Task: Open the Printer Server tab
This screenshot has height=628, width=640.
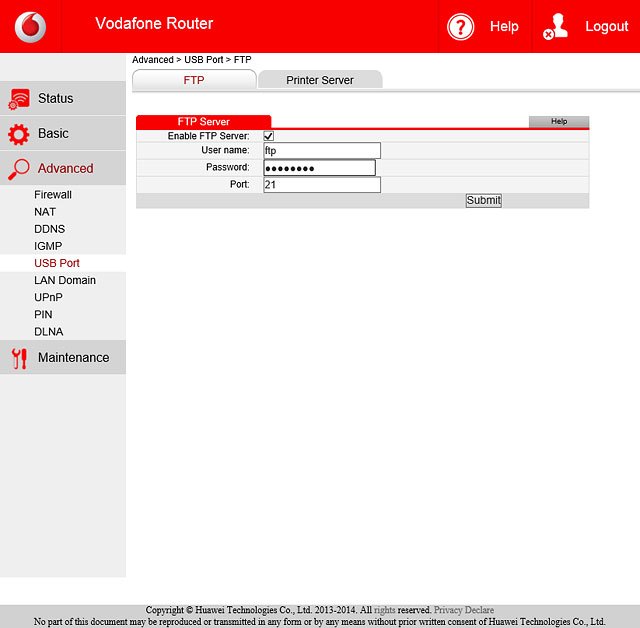Action: [320, 80]
